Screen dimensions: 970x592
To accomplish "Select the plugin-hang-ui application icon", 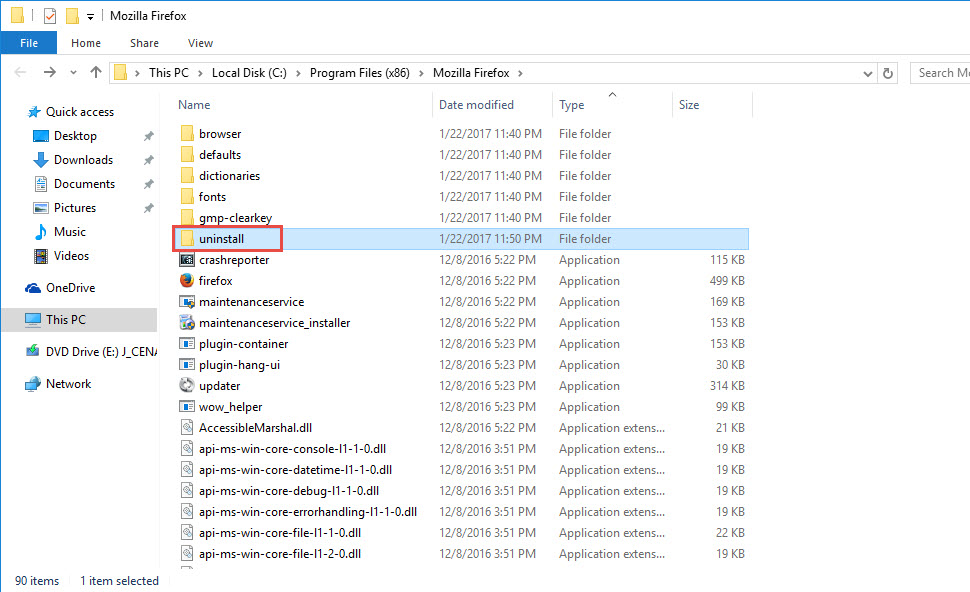I will [x=187, y=364].
